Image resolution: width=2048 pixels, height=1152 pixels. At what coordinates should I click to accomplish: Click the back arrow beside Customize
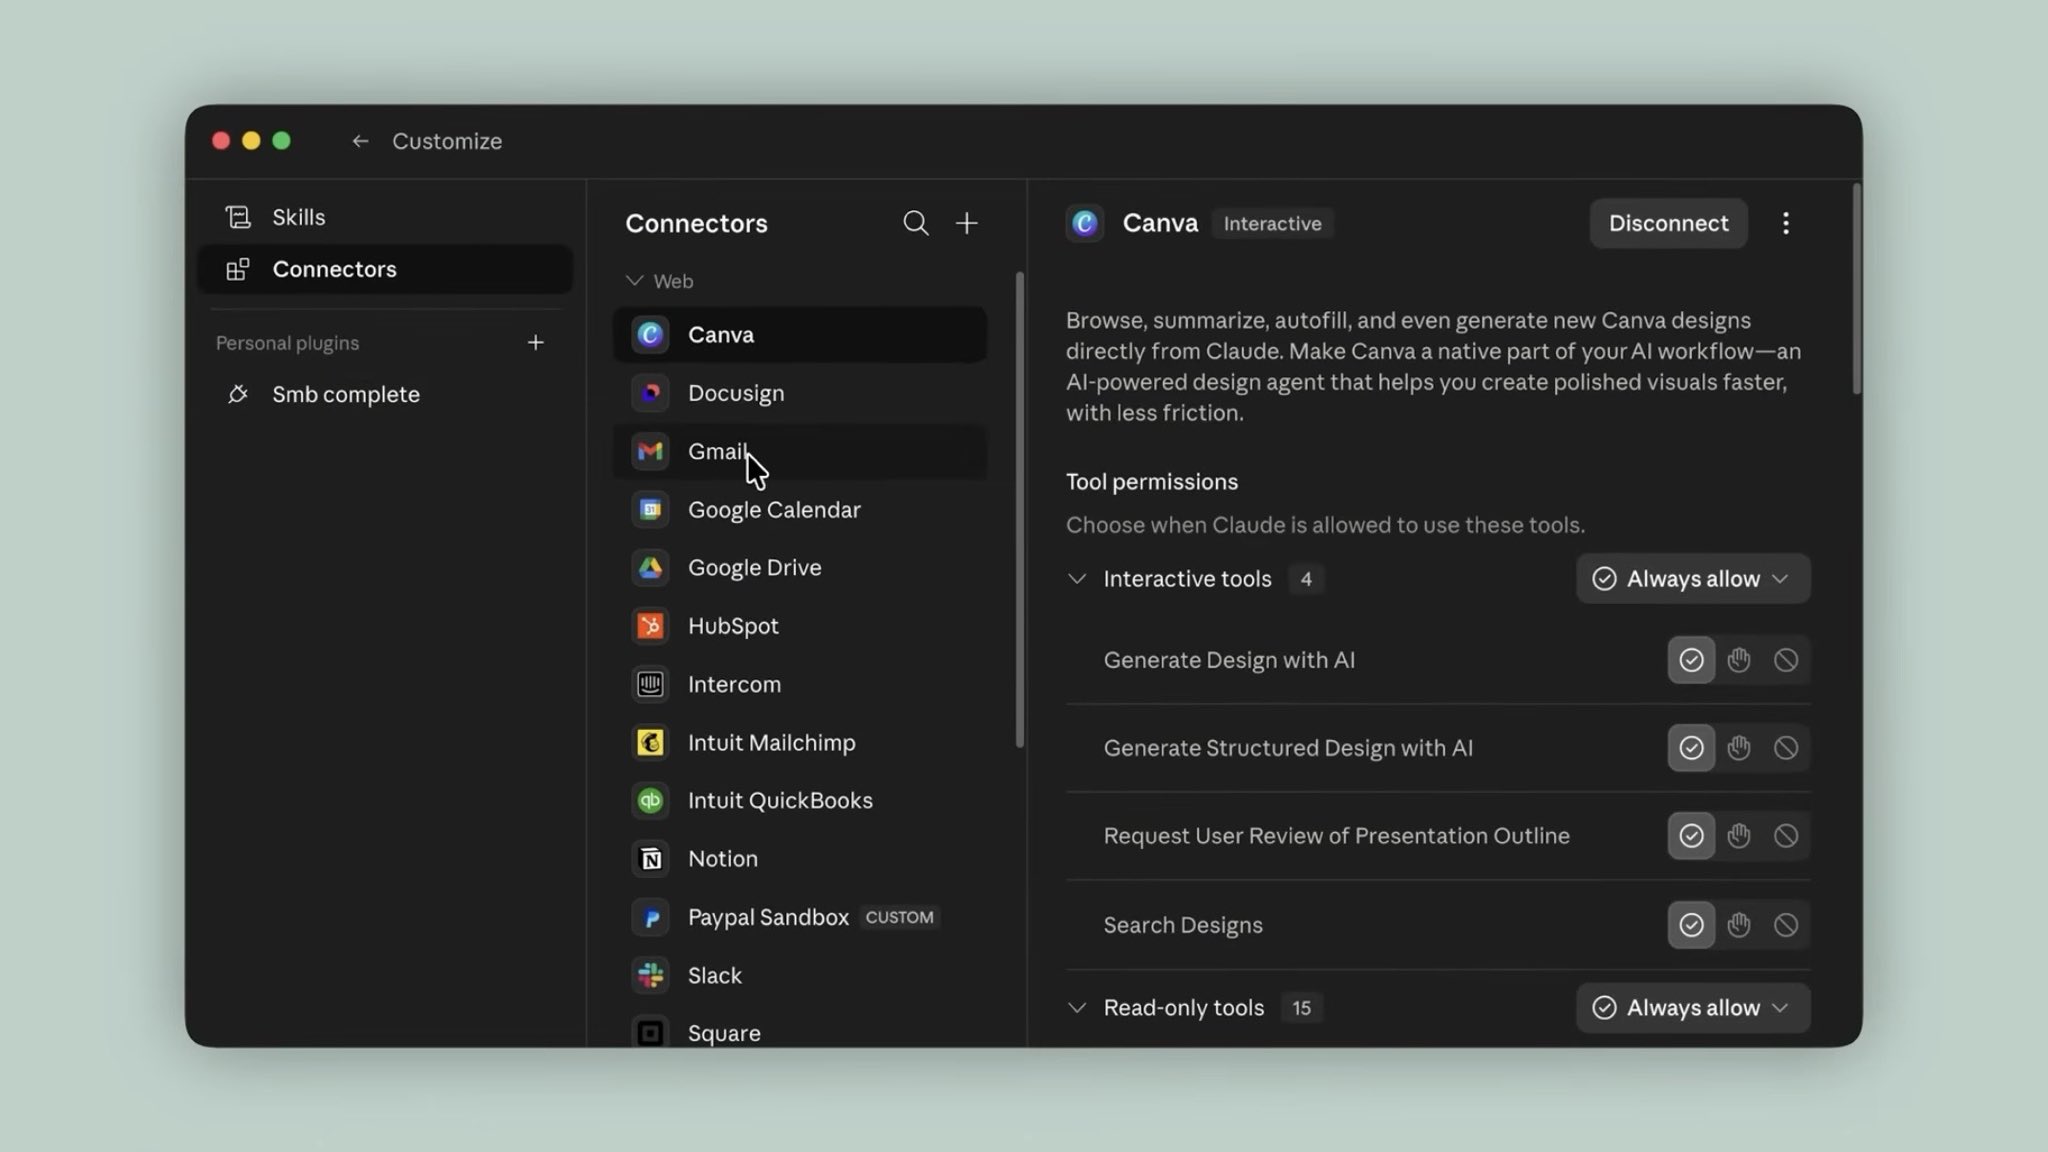(x=360, y=141)
